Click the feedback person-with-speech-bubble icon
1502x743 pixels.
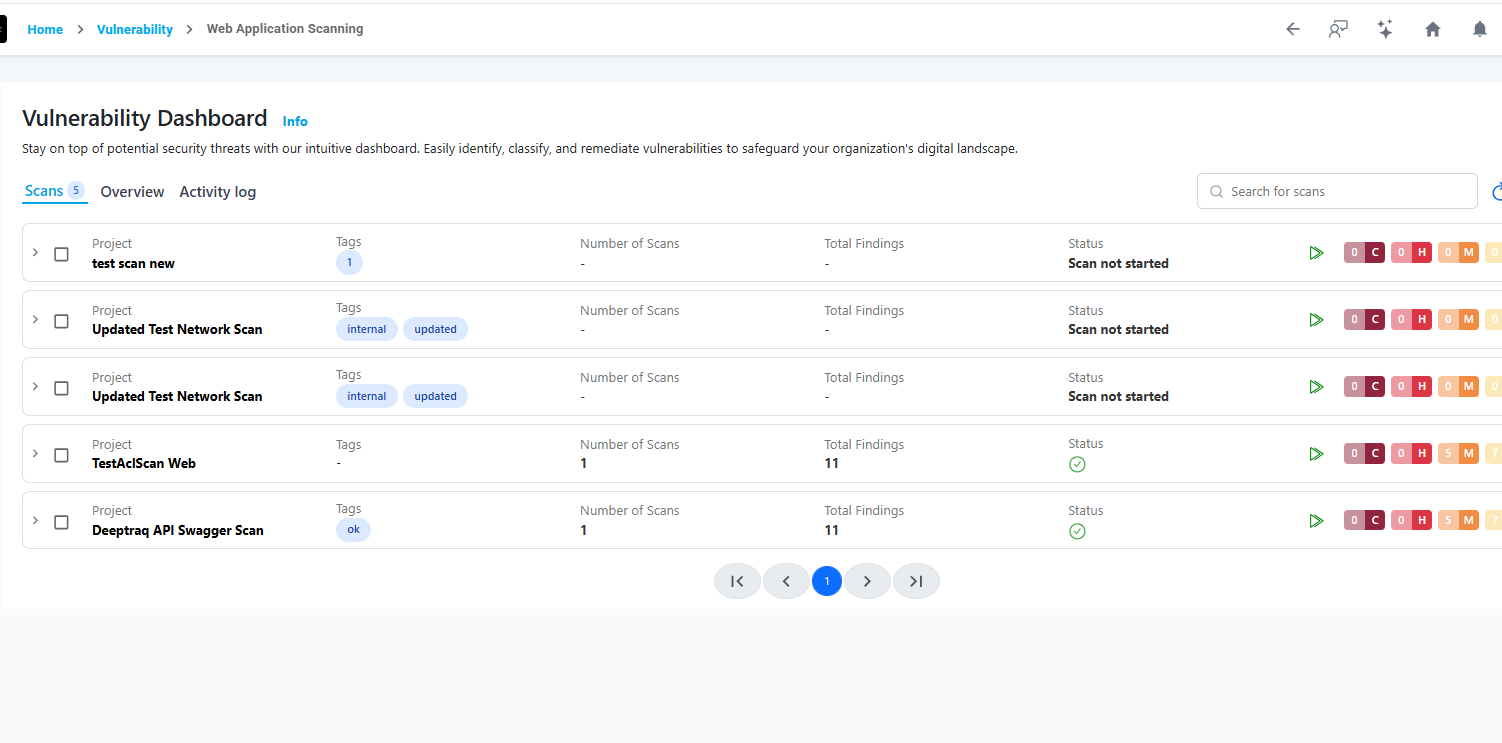tap(1338, 29)
